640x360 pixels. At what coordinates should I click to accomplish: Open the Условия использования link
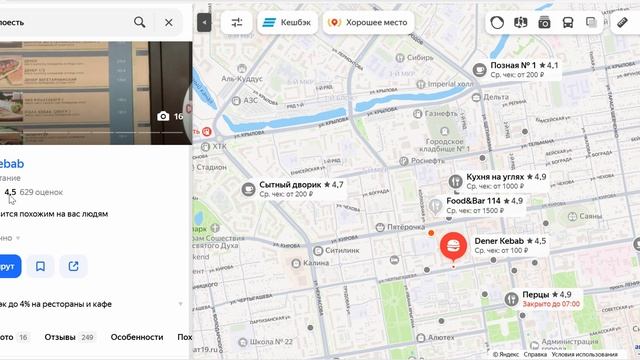tap(584, 354)
